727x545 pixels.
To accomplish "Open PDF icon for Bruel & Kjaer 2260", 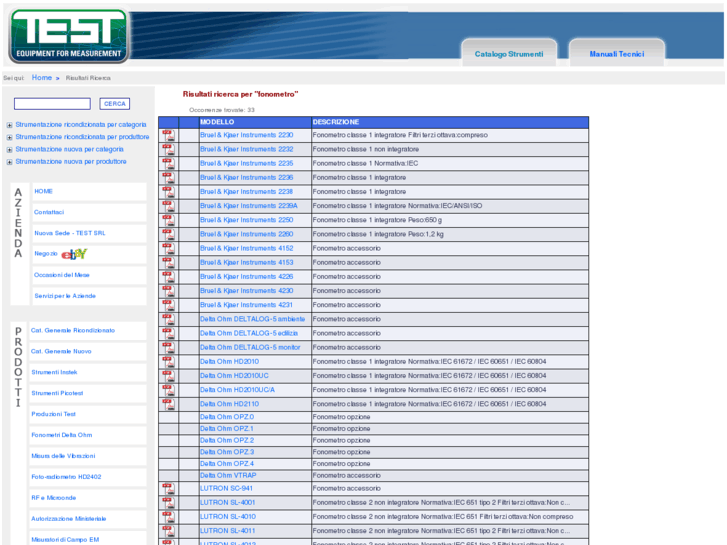I will (168, 234).
